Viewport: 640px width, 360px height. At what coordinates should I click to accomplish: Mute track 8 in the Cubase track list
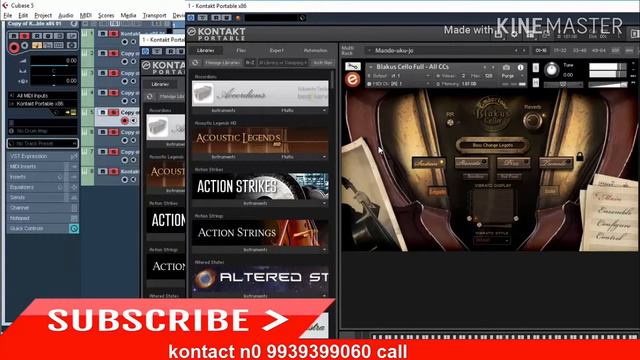(x=103, y=171)
